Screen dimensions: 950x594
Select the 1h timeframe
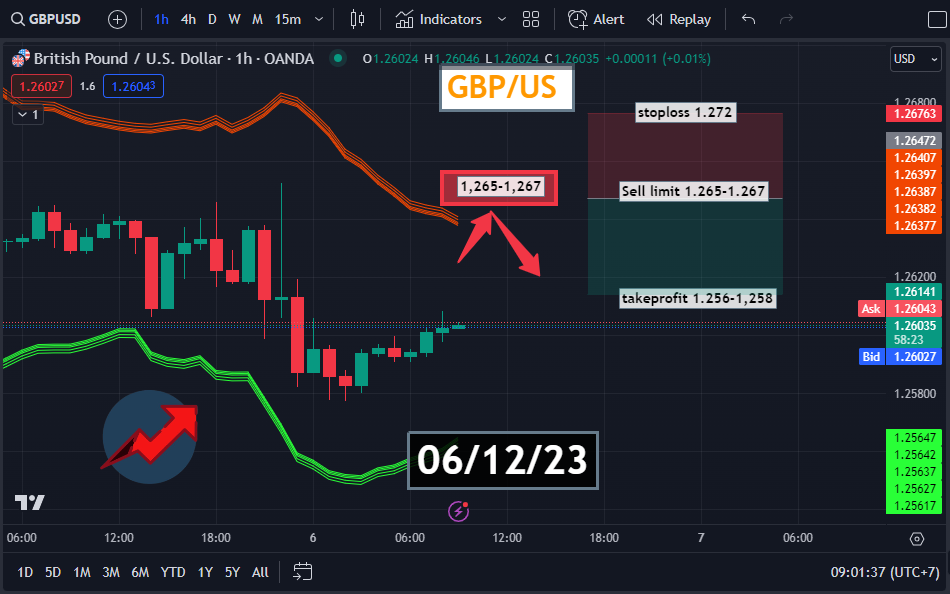pyautogui.click(x=161, y=19)
